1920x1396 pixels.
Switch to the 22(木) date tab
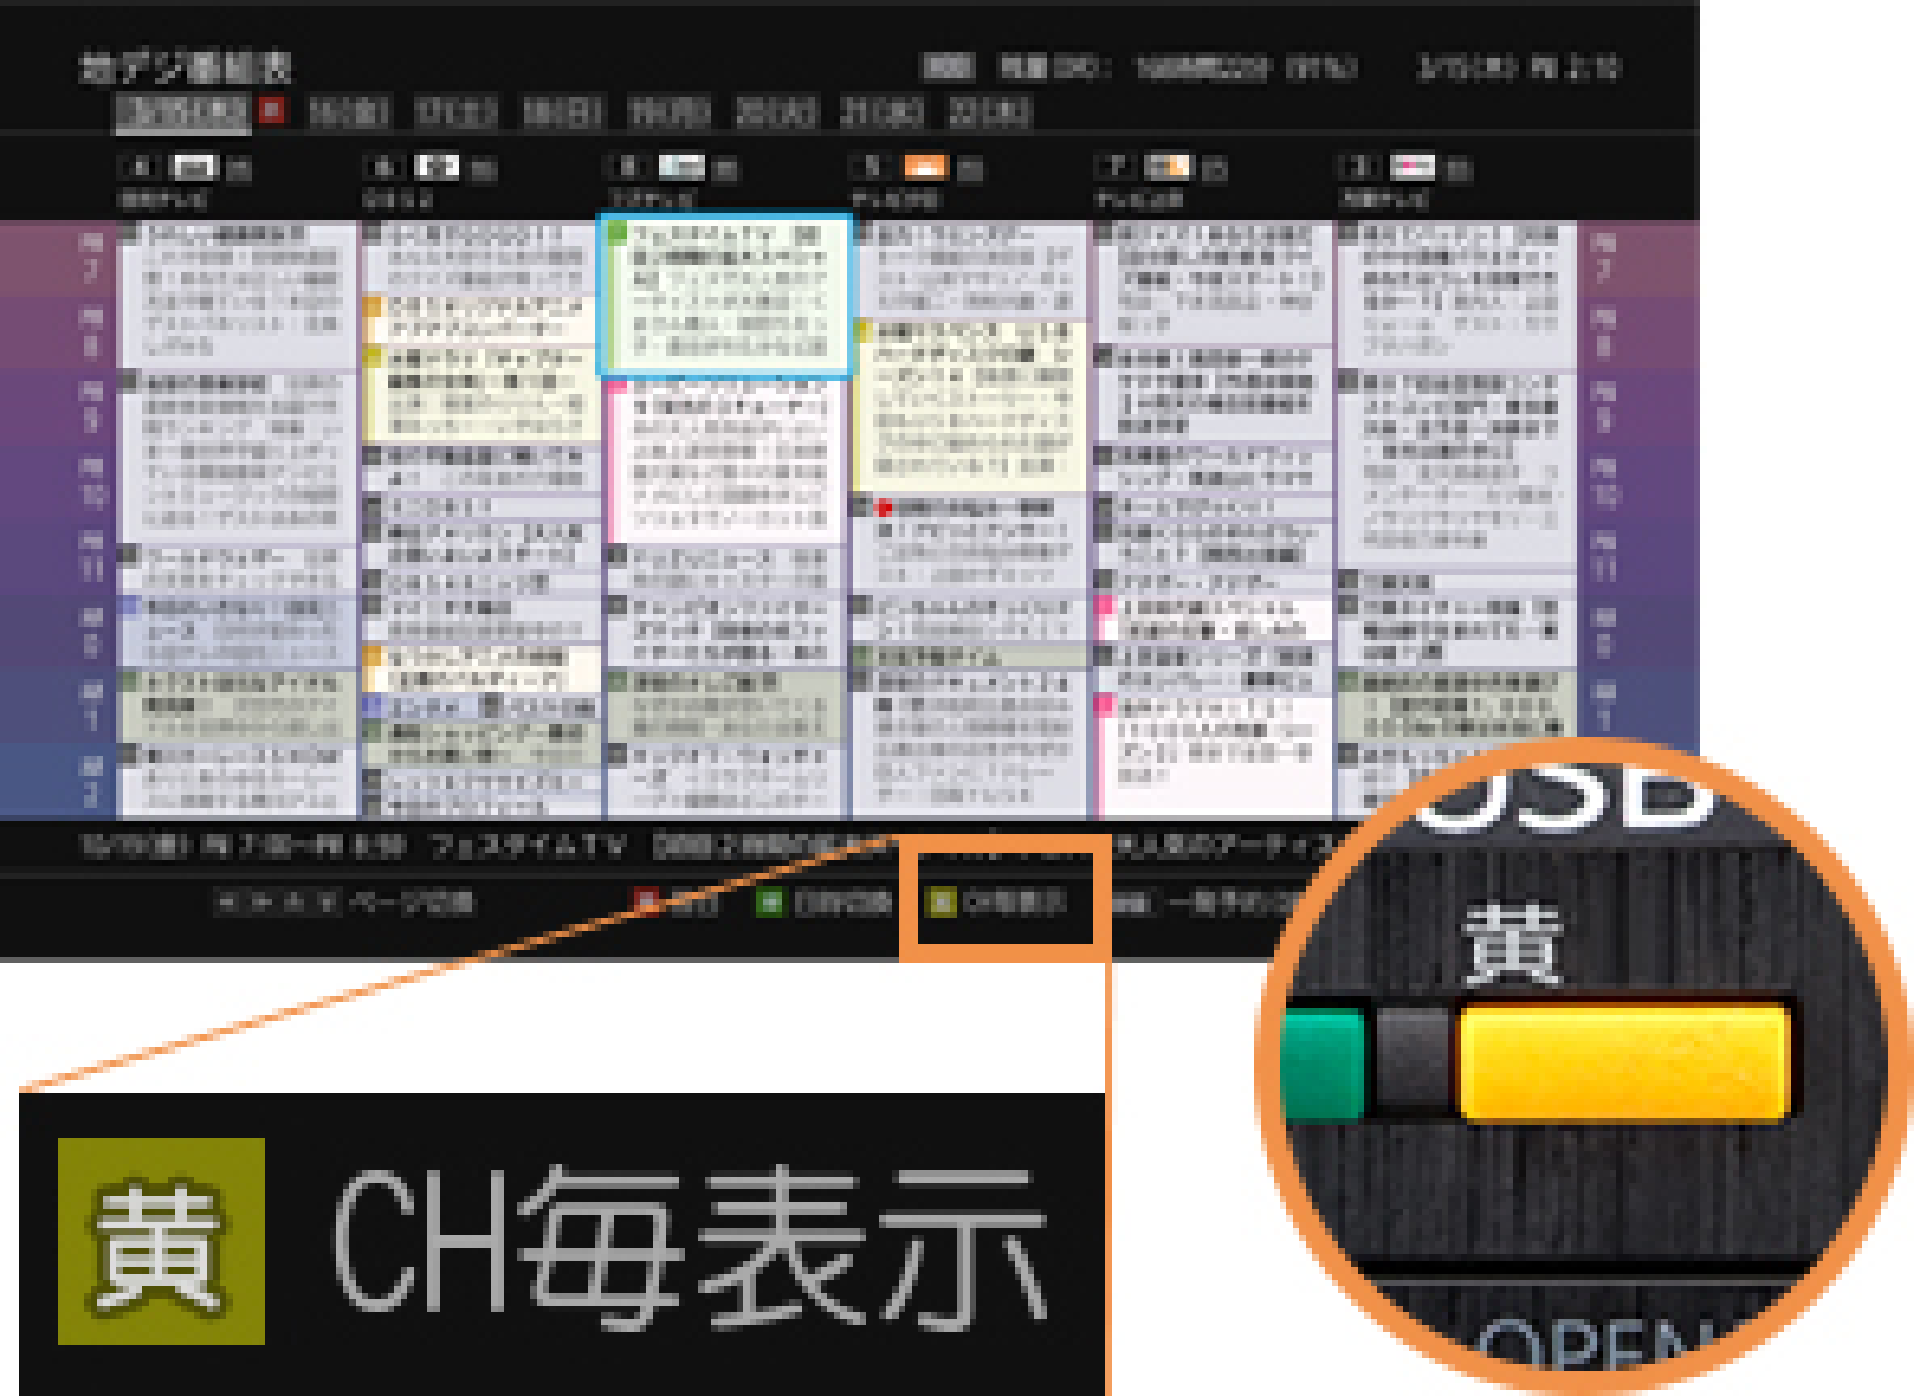coord(989,112)
